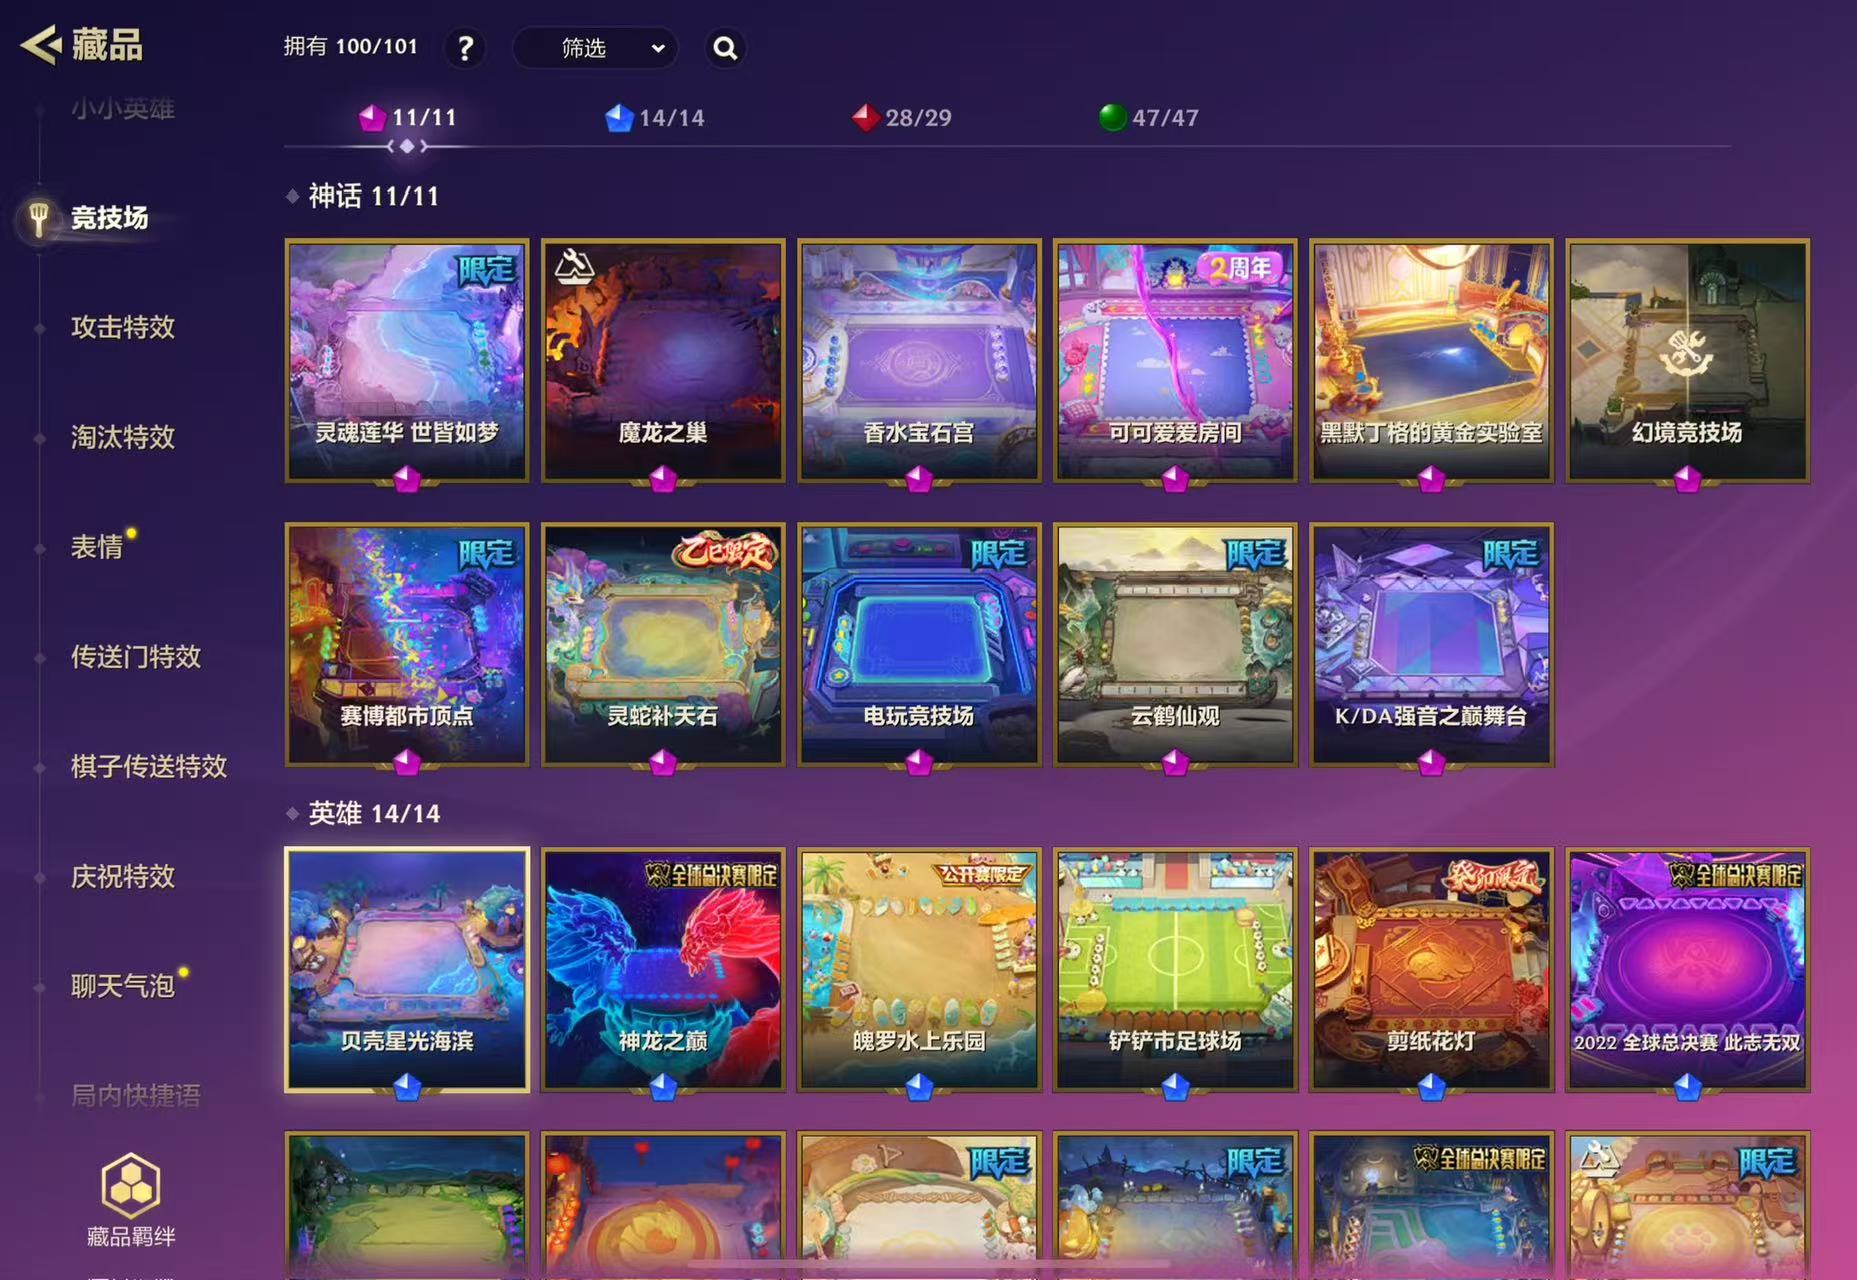The height and width of the screenshot is (1280, 1857).
Task: Click the magnifier search icon
Action: click(725, 48)
